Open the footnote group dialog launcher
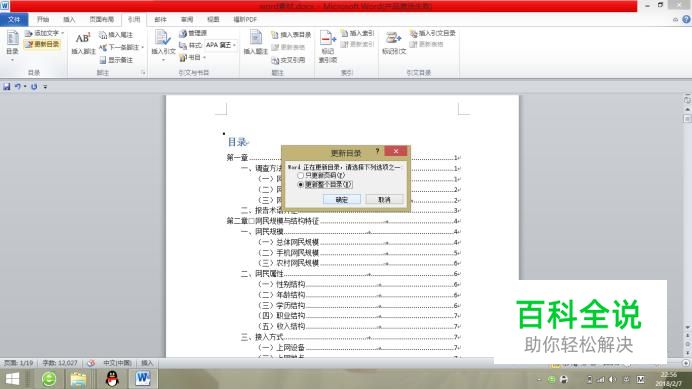Screen dimensions: 692x389 pos(143,73)
